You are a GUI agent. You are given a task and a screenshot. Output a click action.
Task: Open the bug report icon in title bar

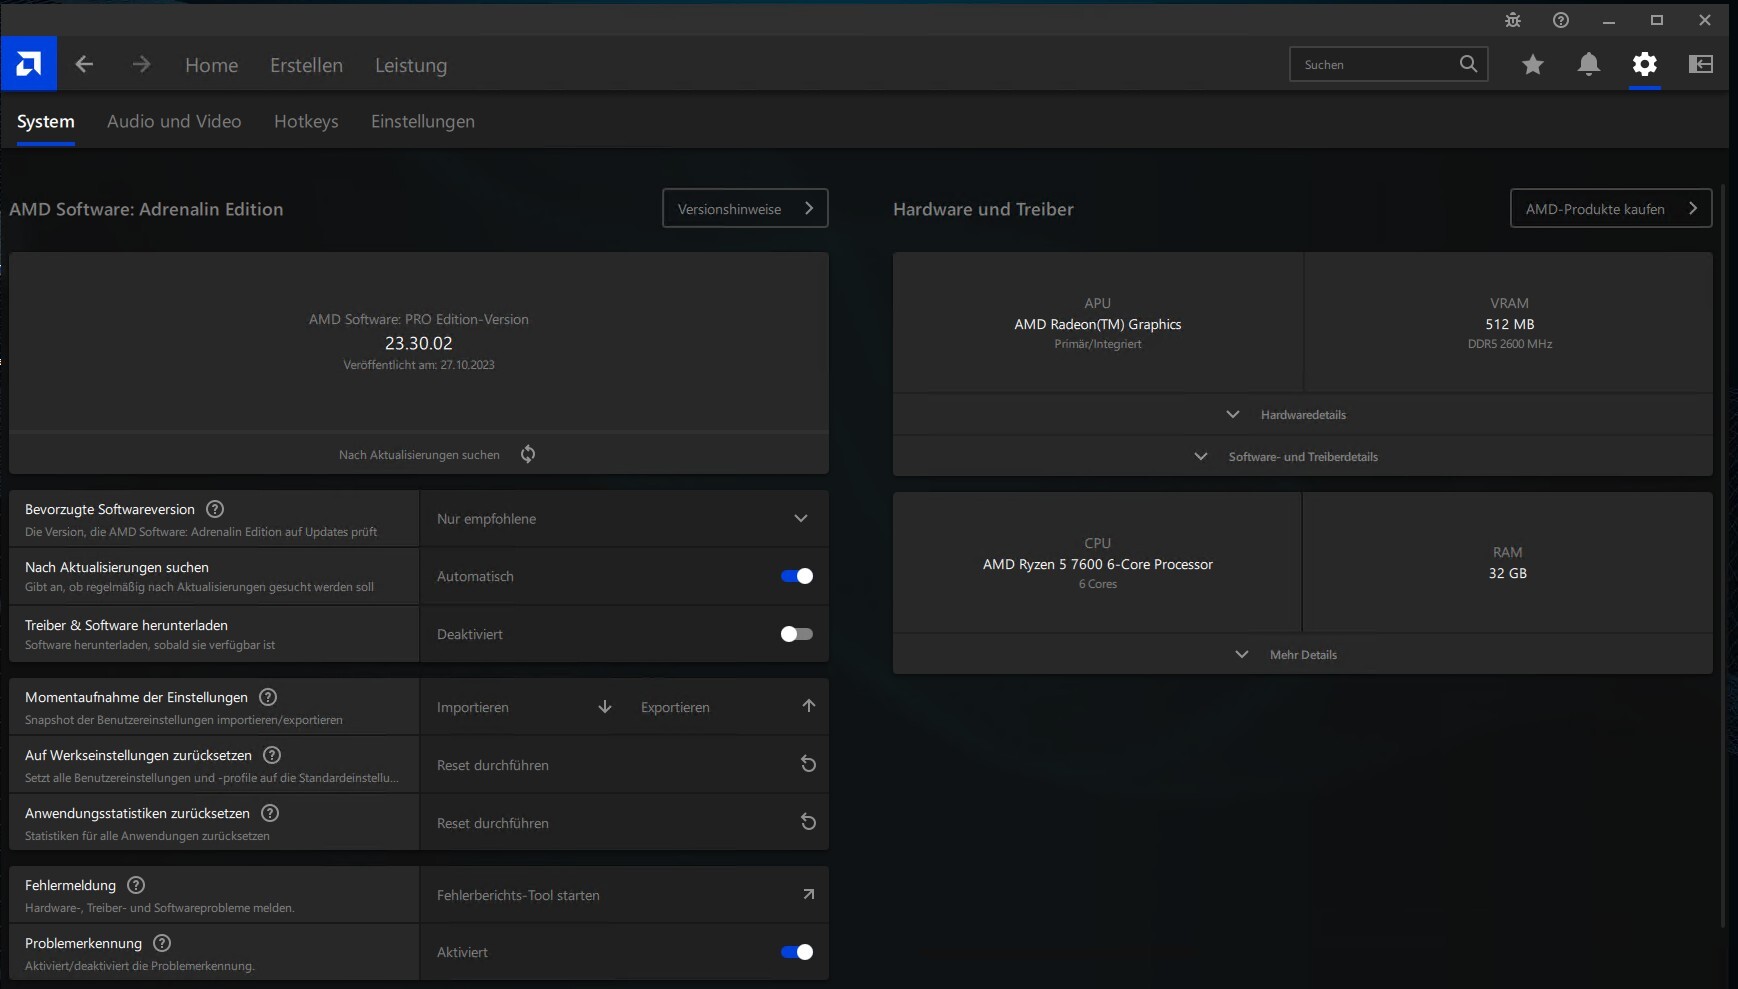(1512, 20)
